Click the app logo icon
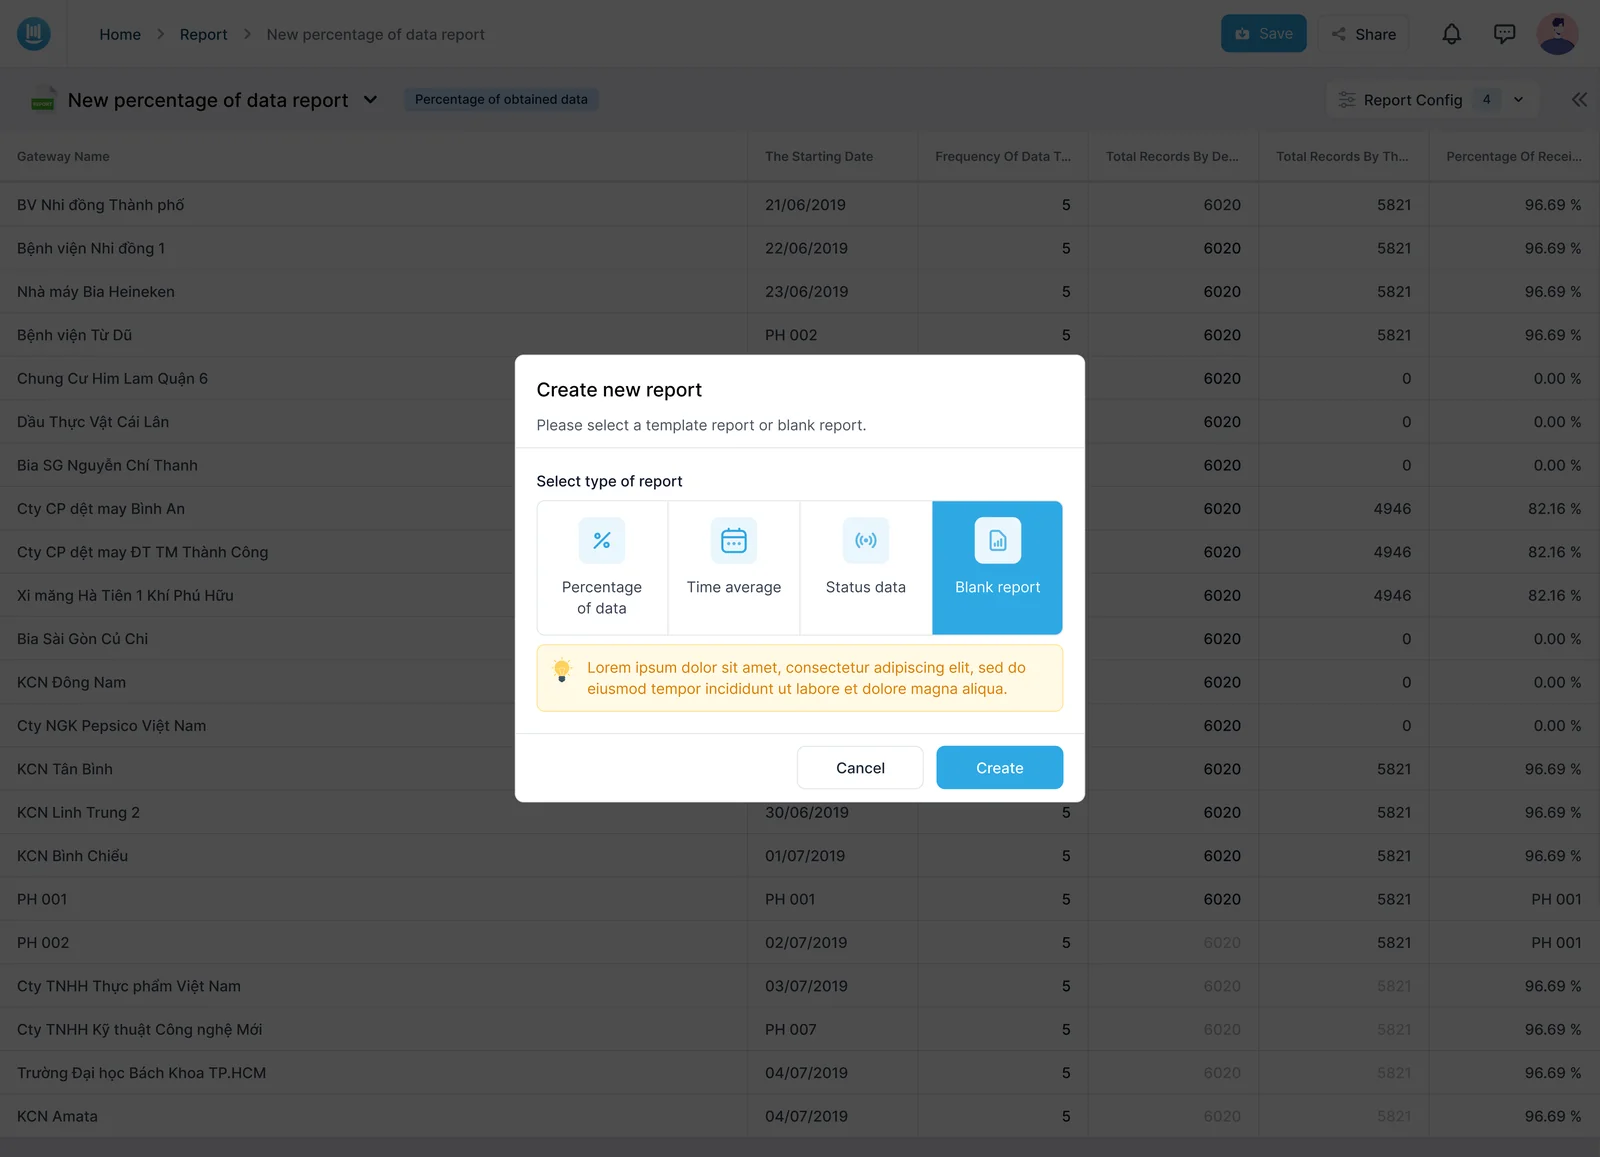 click(x=34, y=34)
